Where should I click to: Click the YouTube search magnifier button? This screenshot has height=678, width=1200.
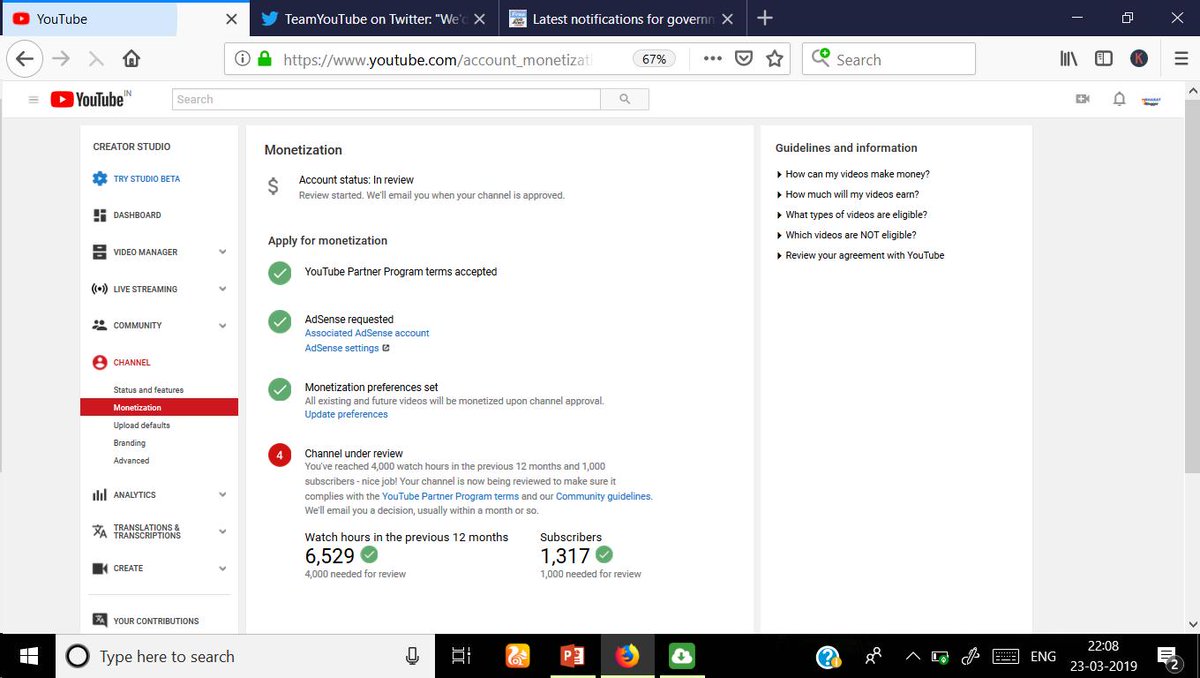(625, 99)
